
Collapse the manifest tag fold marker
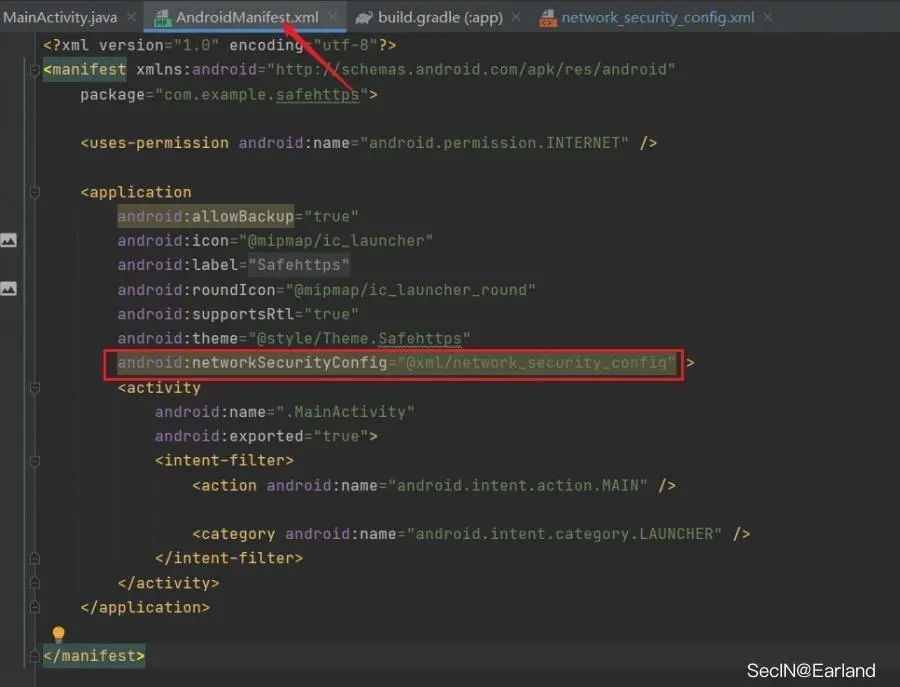pos(34,70)
